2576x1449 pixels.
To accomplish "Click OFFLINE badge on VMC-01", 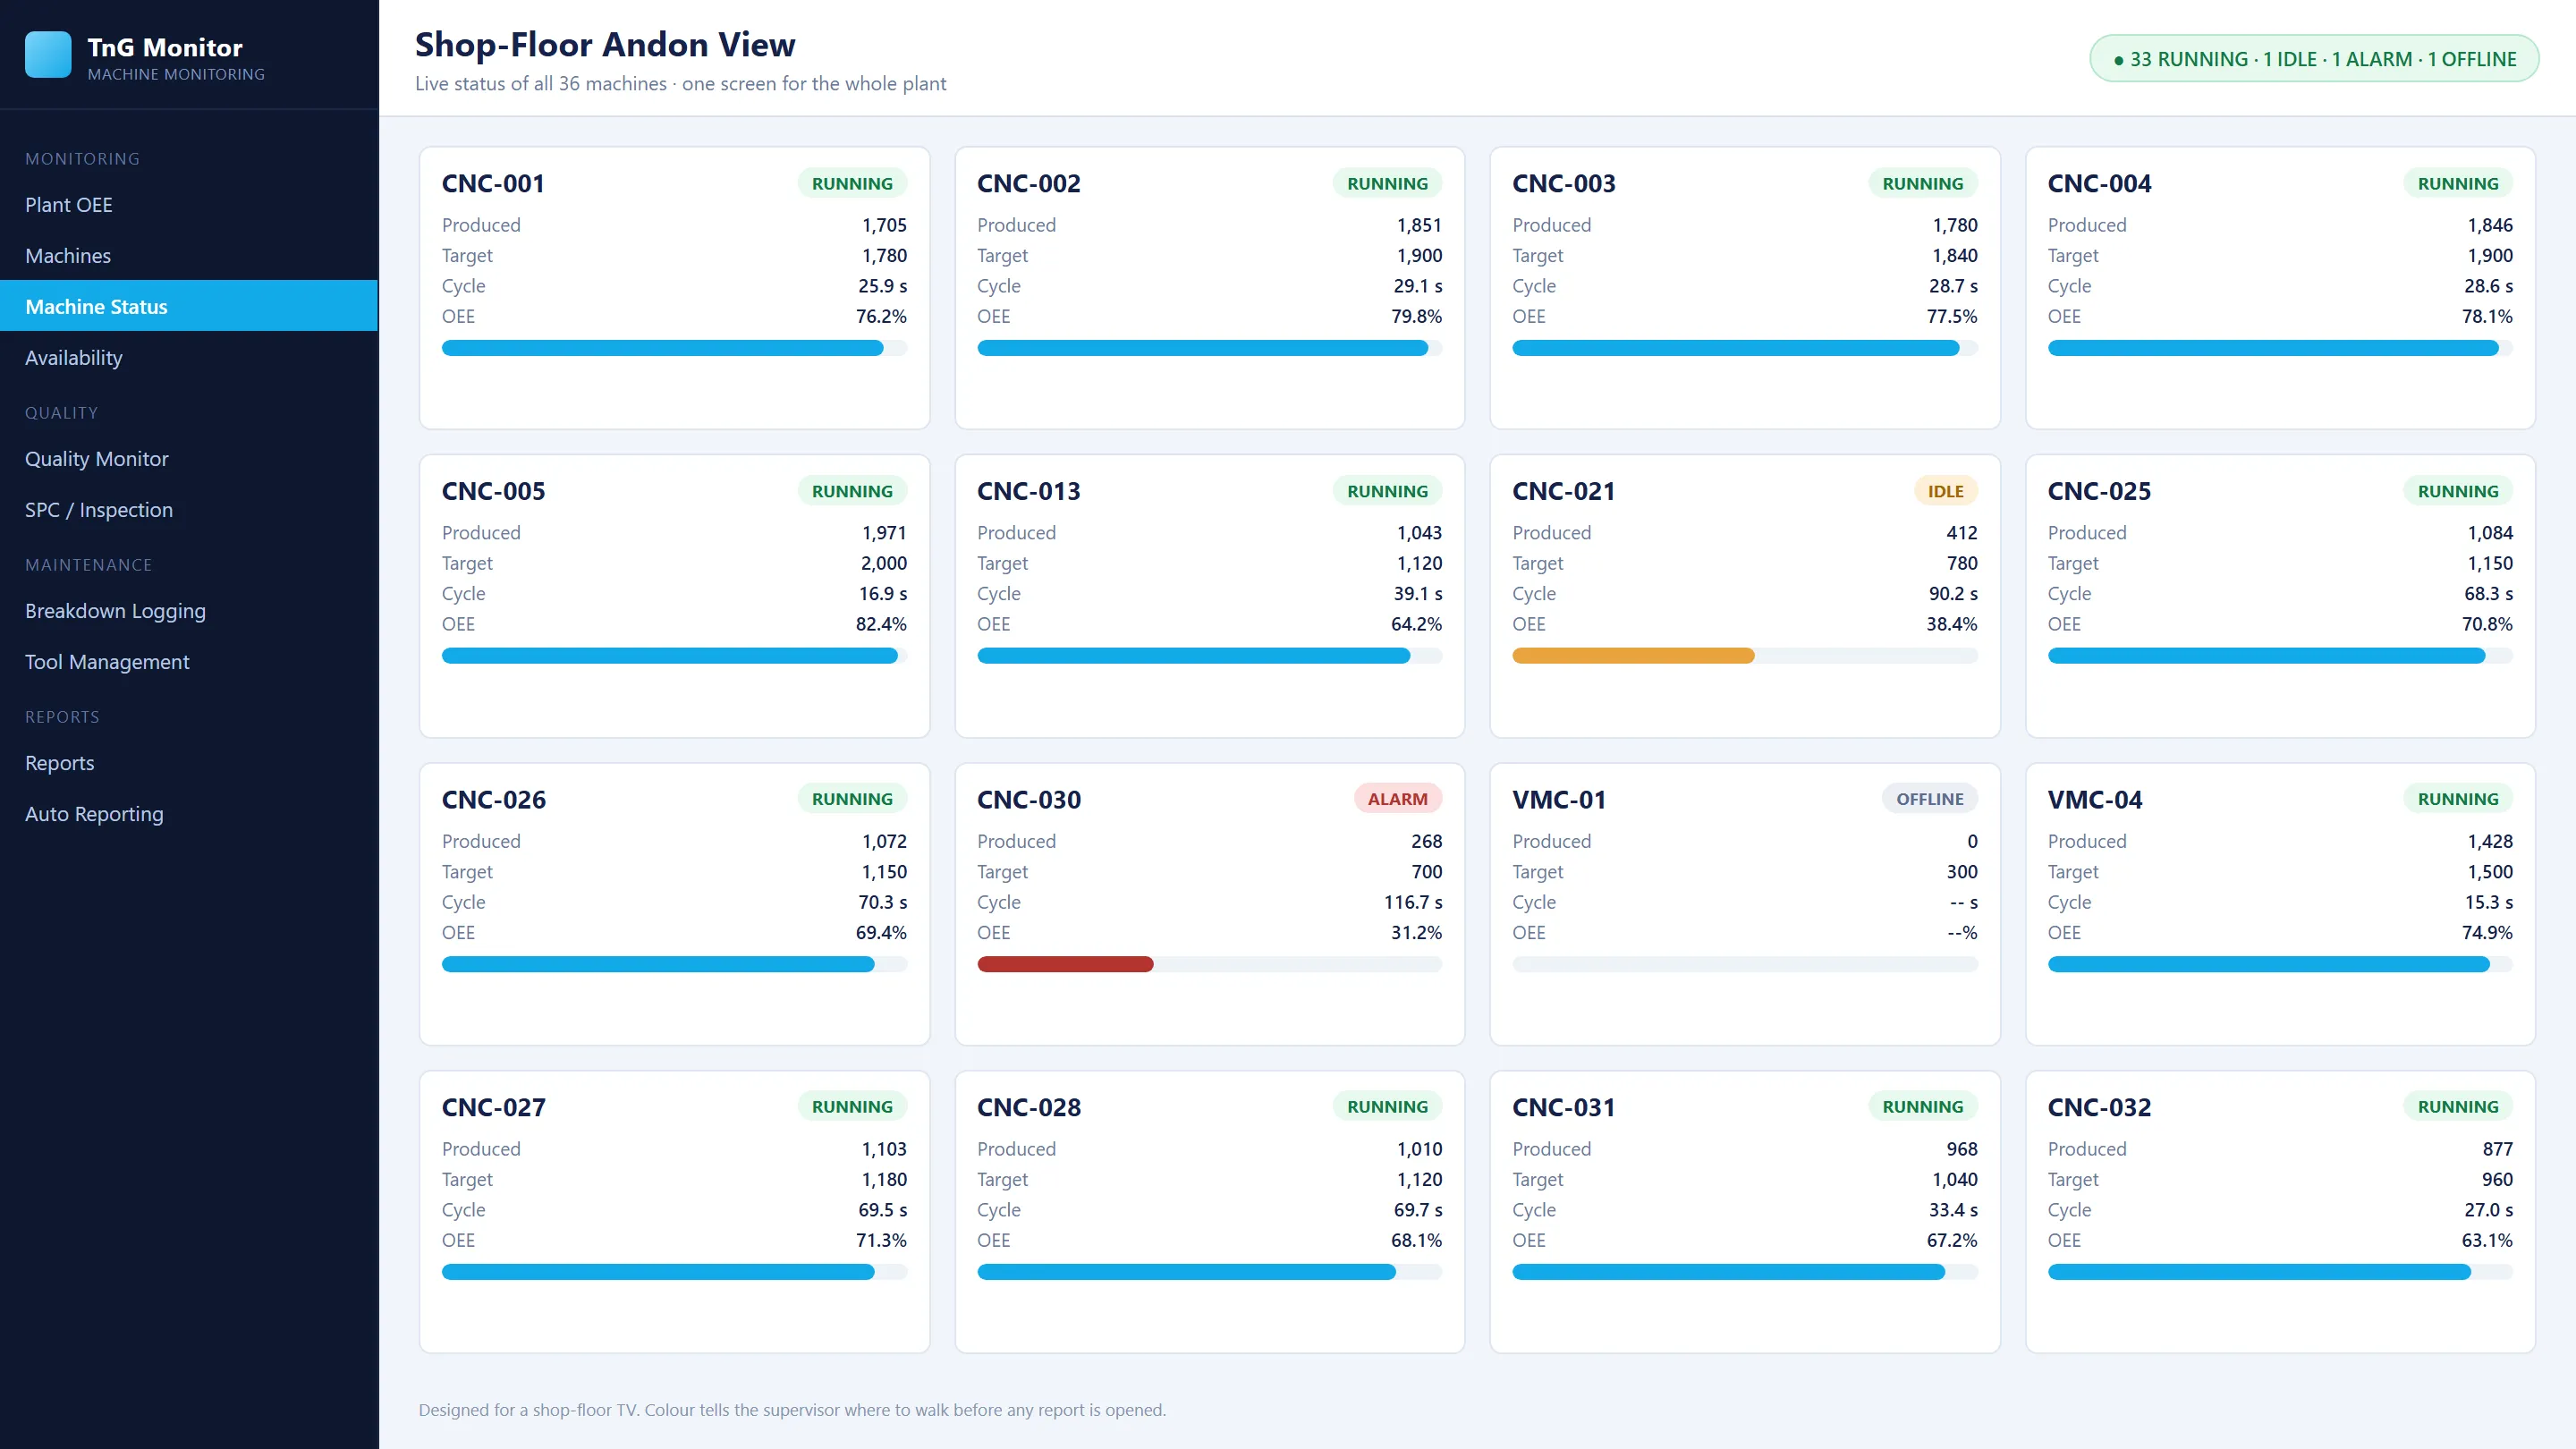I will pos(1929,799).
